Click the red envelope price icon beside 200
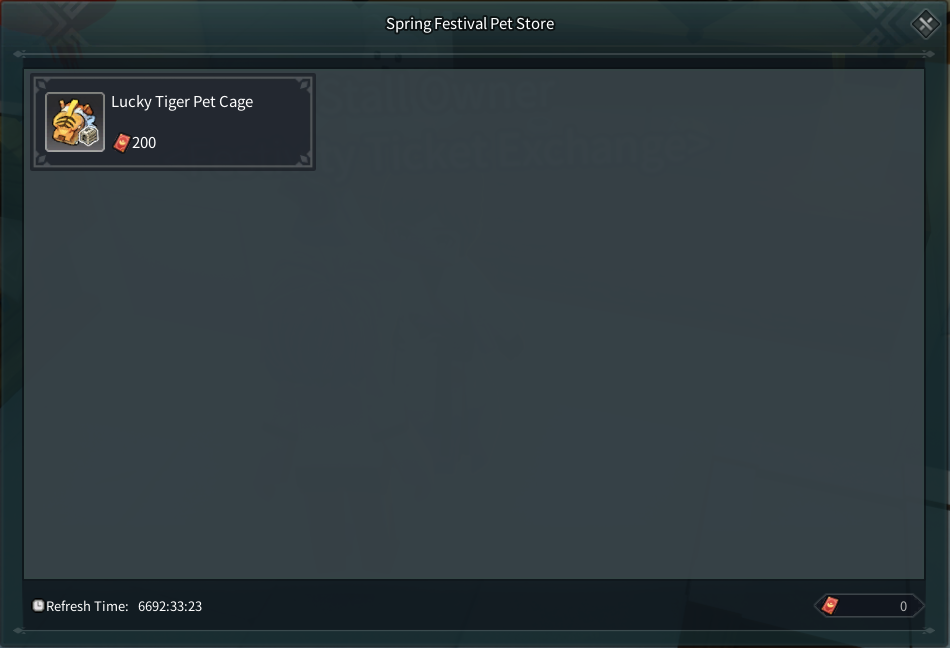The width and height of the screenshot is (950, 648). click(x=122, y=143)
